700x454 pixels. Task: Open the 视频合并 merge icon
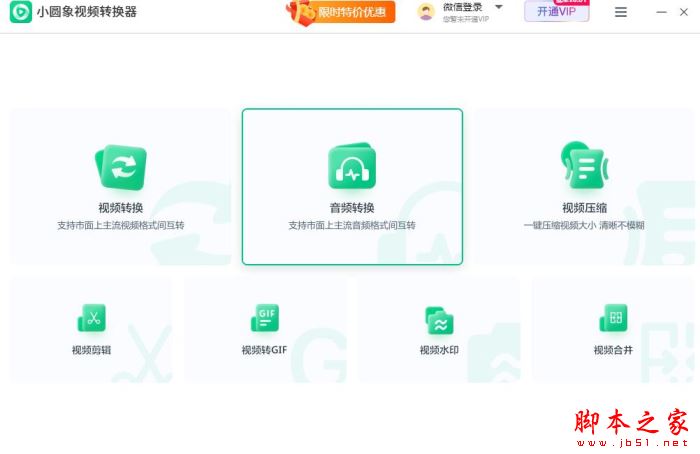613,318
